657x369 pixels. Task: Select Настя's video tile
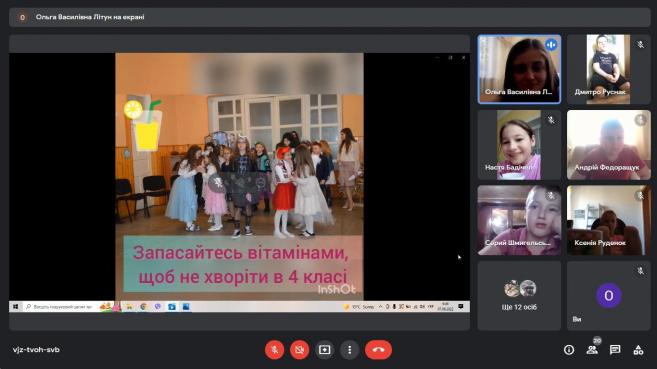click(x=519, y=145)
